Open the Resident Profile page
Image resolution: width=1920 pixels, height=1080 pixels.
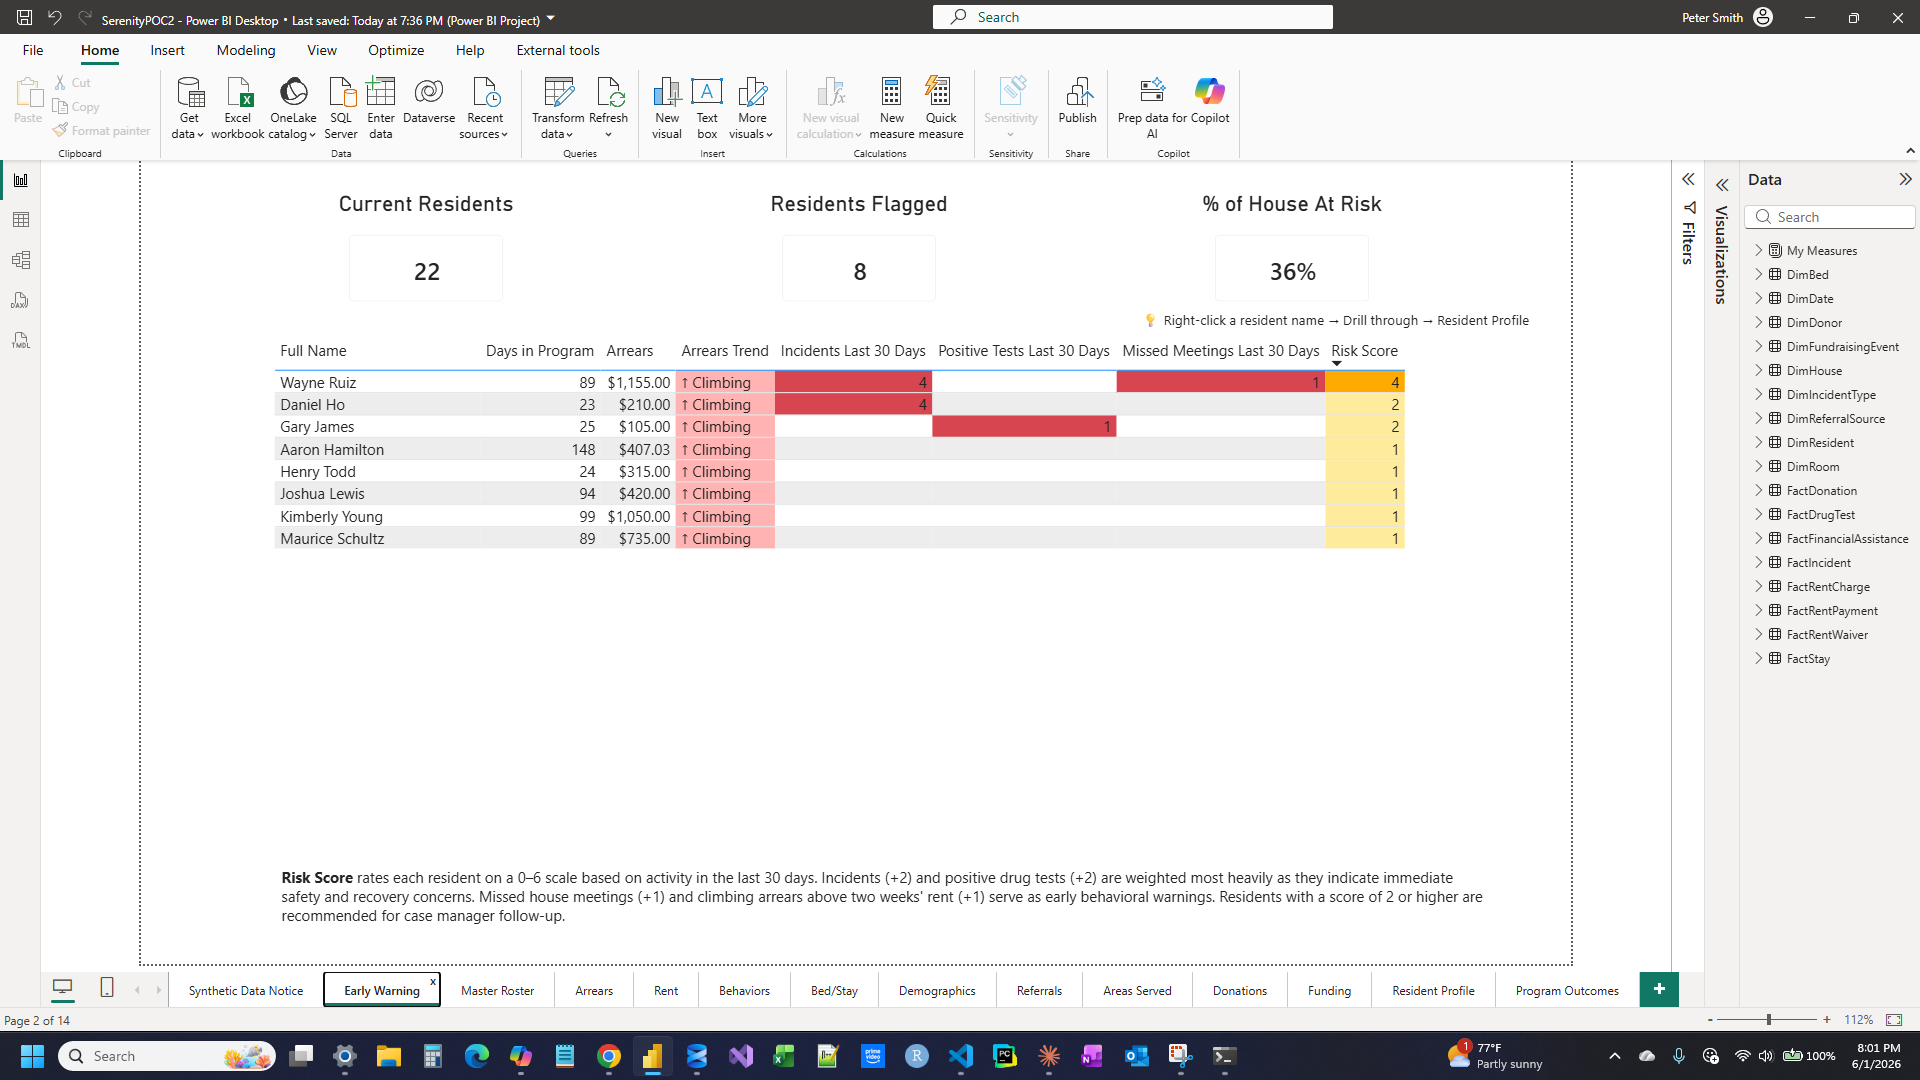[1433, 990]
